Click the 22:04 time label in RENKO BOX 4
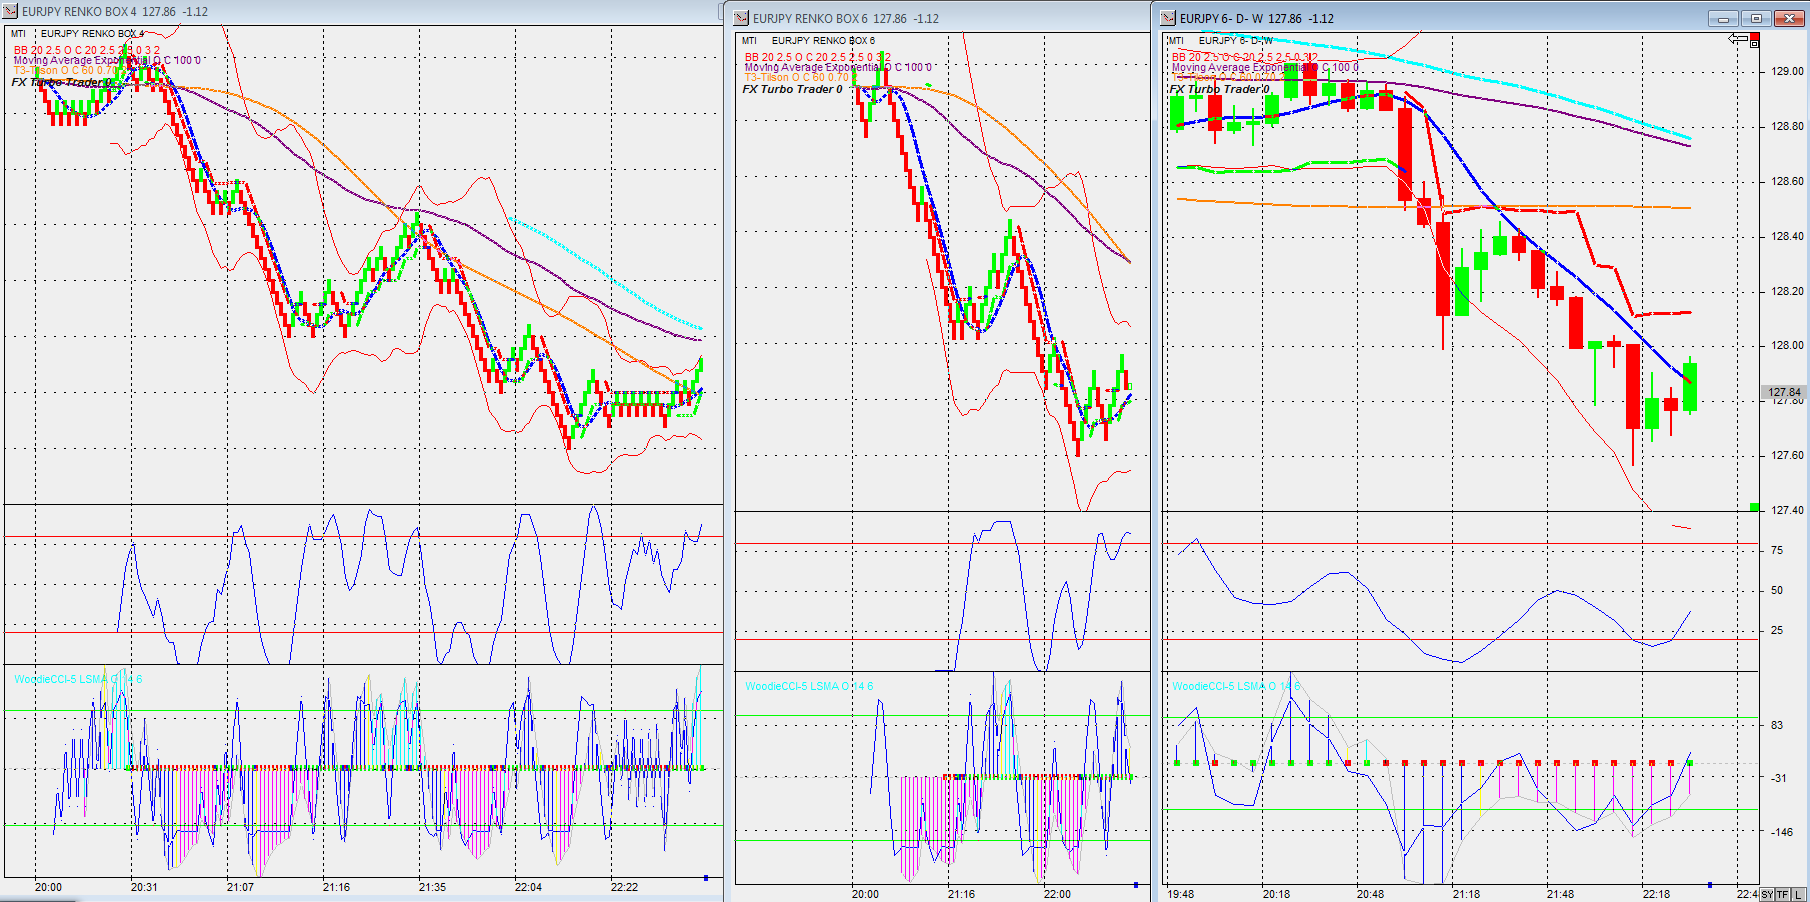Viewport: 1810px width, 902px height. (528, 887)
